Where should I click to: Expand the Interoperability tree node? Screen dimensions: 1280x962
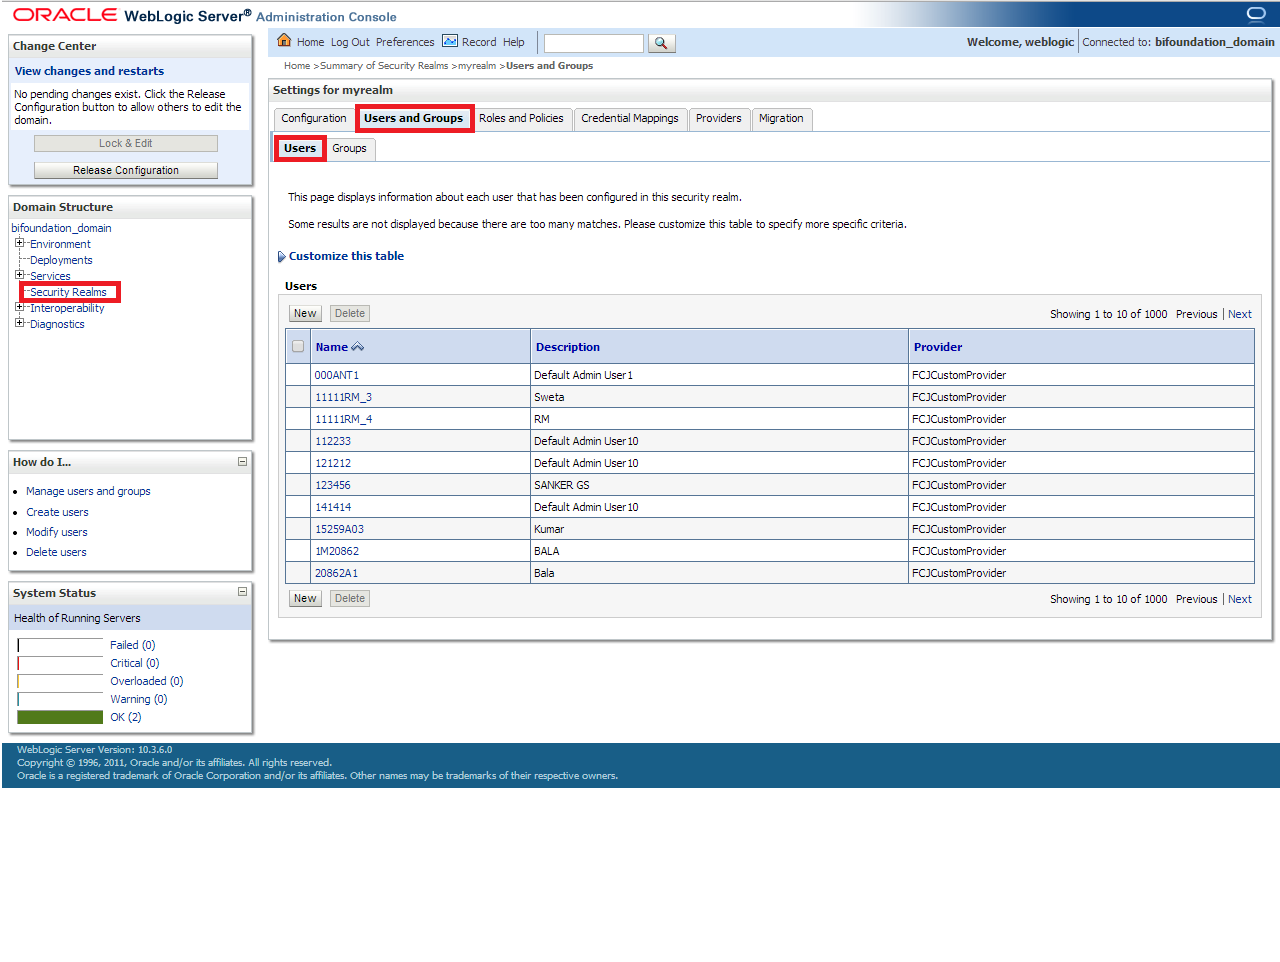(19, 307)
